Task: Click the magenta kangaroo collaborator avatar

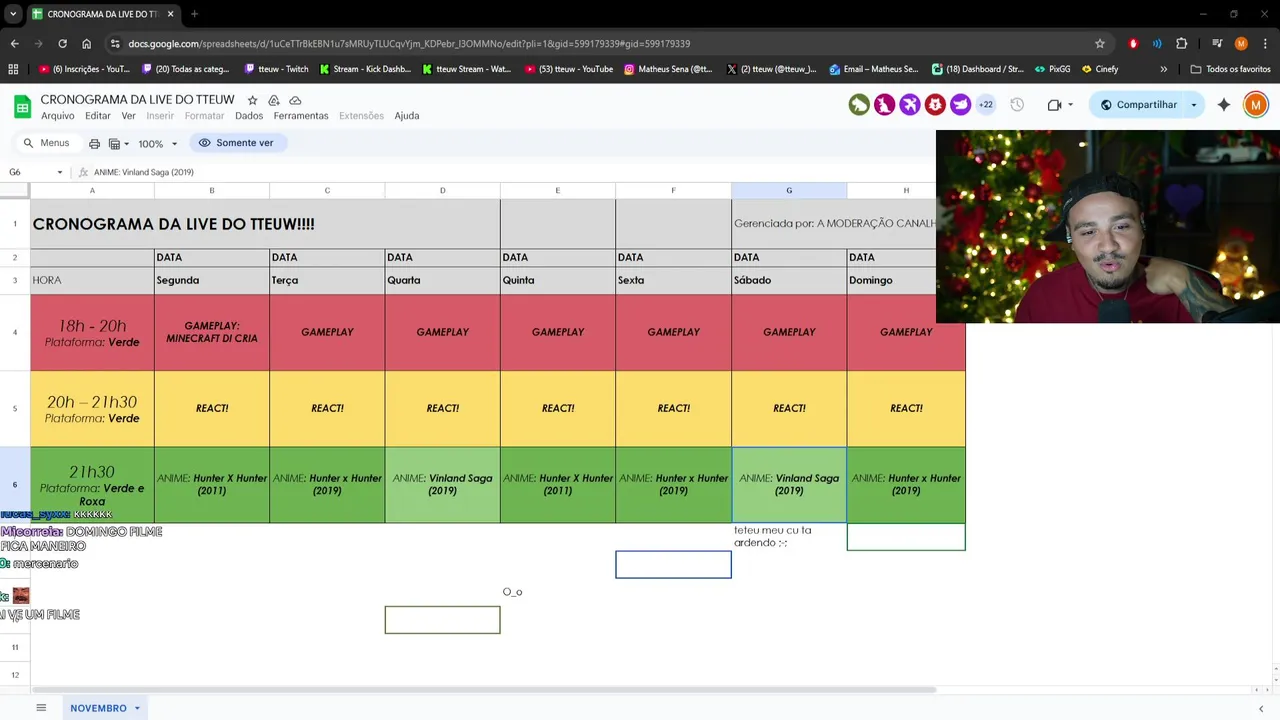Action: pyautogui.click(x=884, y=104)
